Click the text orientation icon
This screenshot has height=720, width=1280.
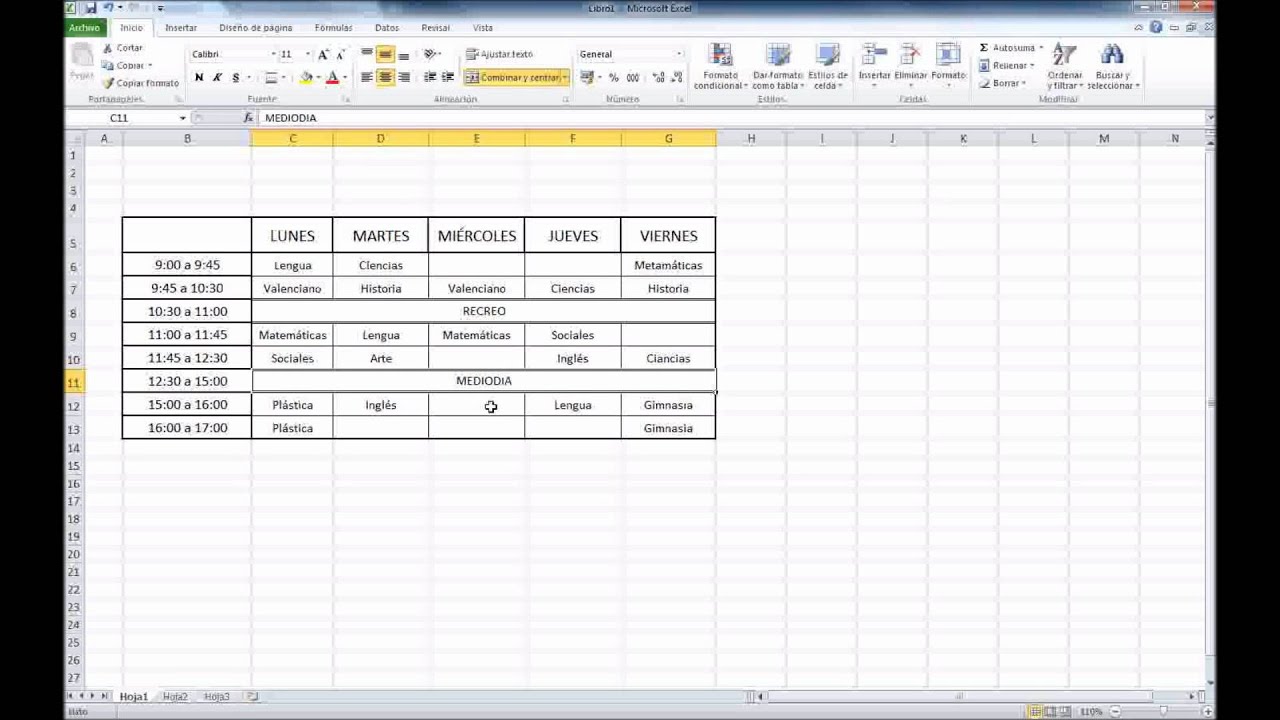point(430,54)
